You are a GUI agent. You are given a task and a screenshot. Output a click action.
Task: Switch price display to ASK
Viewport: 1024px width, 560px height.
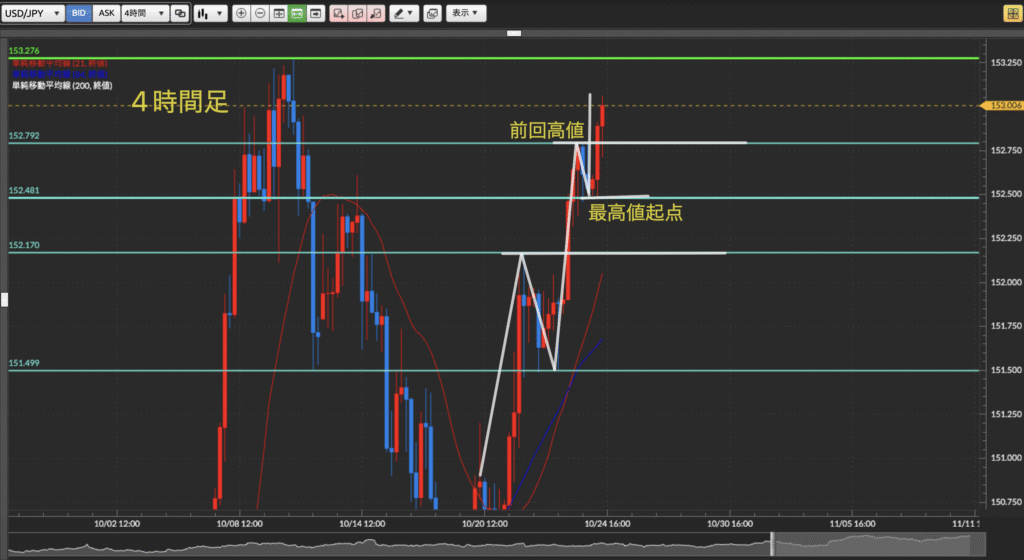[105, 14]
